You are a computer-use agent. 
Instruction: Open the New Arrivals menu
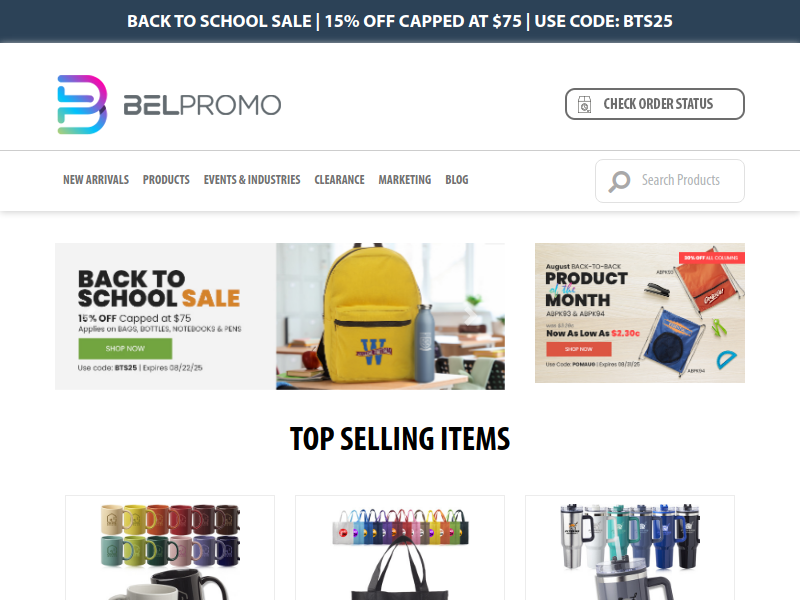(x=96, y=180)
